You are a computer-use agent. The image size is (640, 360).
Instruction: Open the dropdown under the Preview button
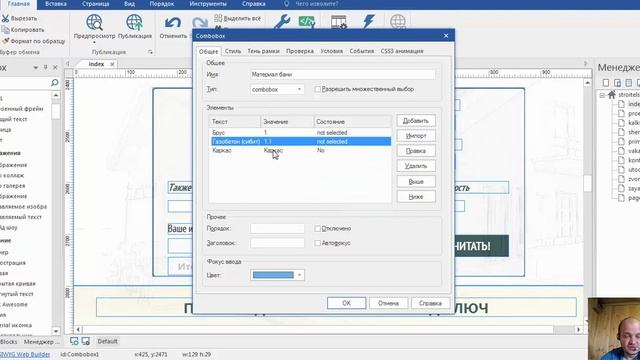pyautogui.click(x=94, y=42)
